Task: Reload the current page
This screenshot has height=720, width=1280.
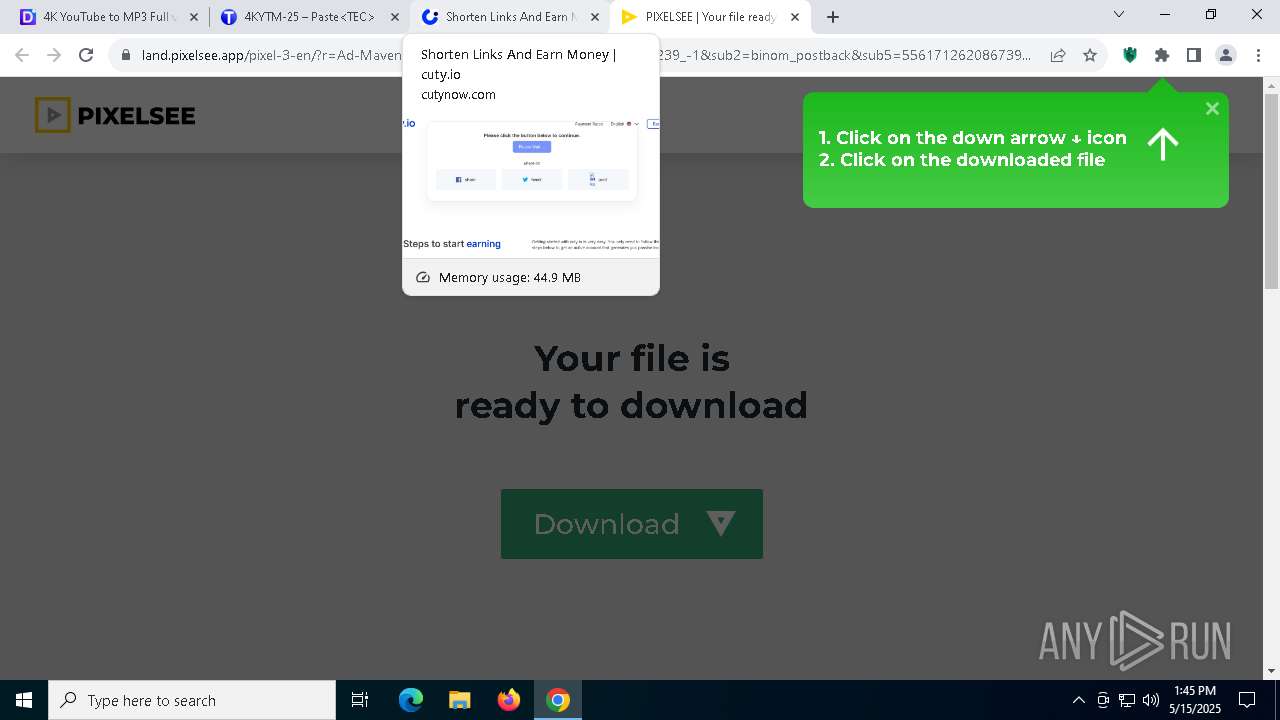Action: [x=86, y=55]
